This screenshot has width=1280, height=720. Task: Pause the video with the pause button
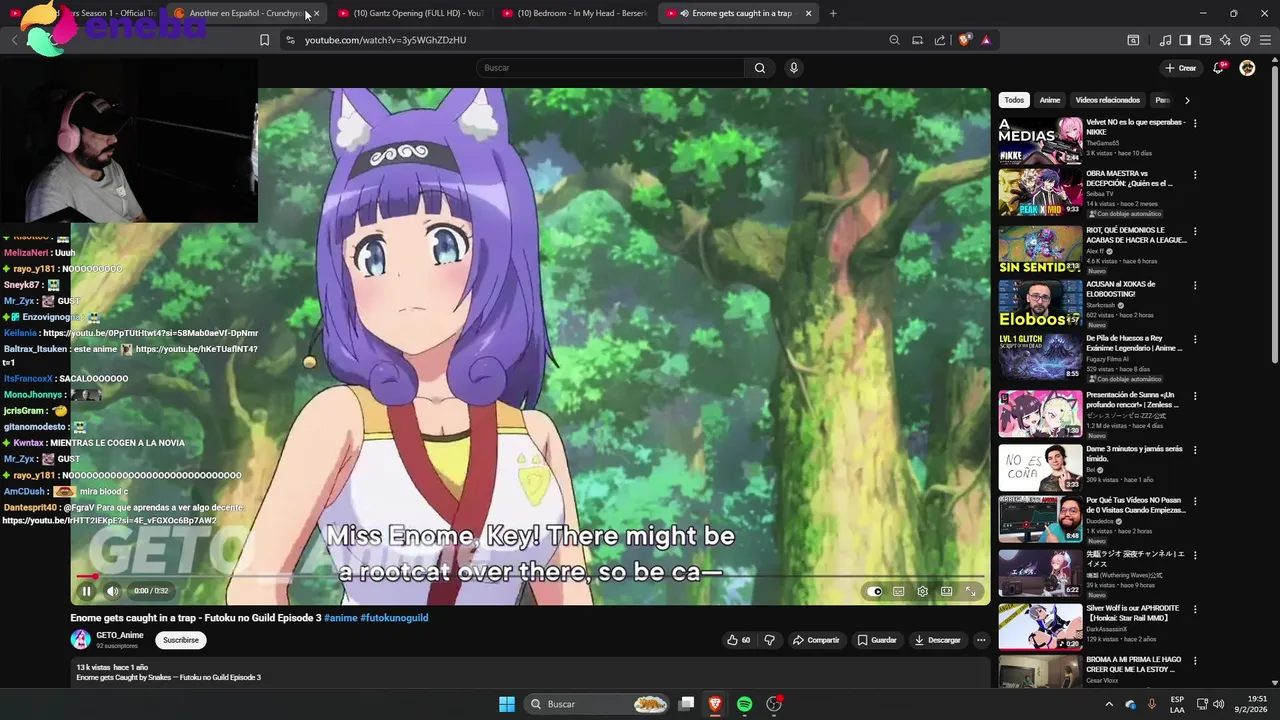tap(86, 591)
